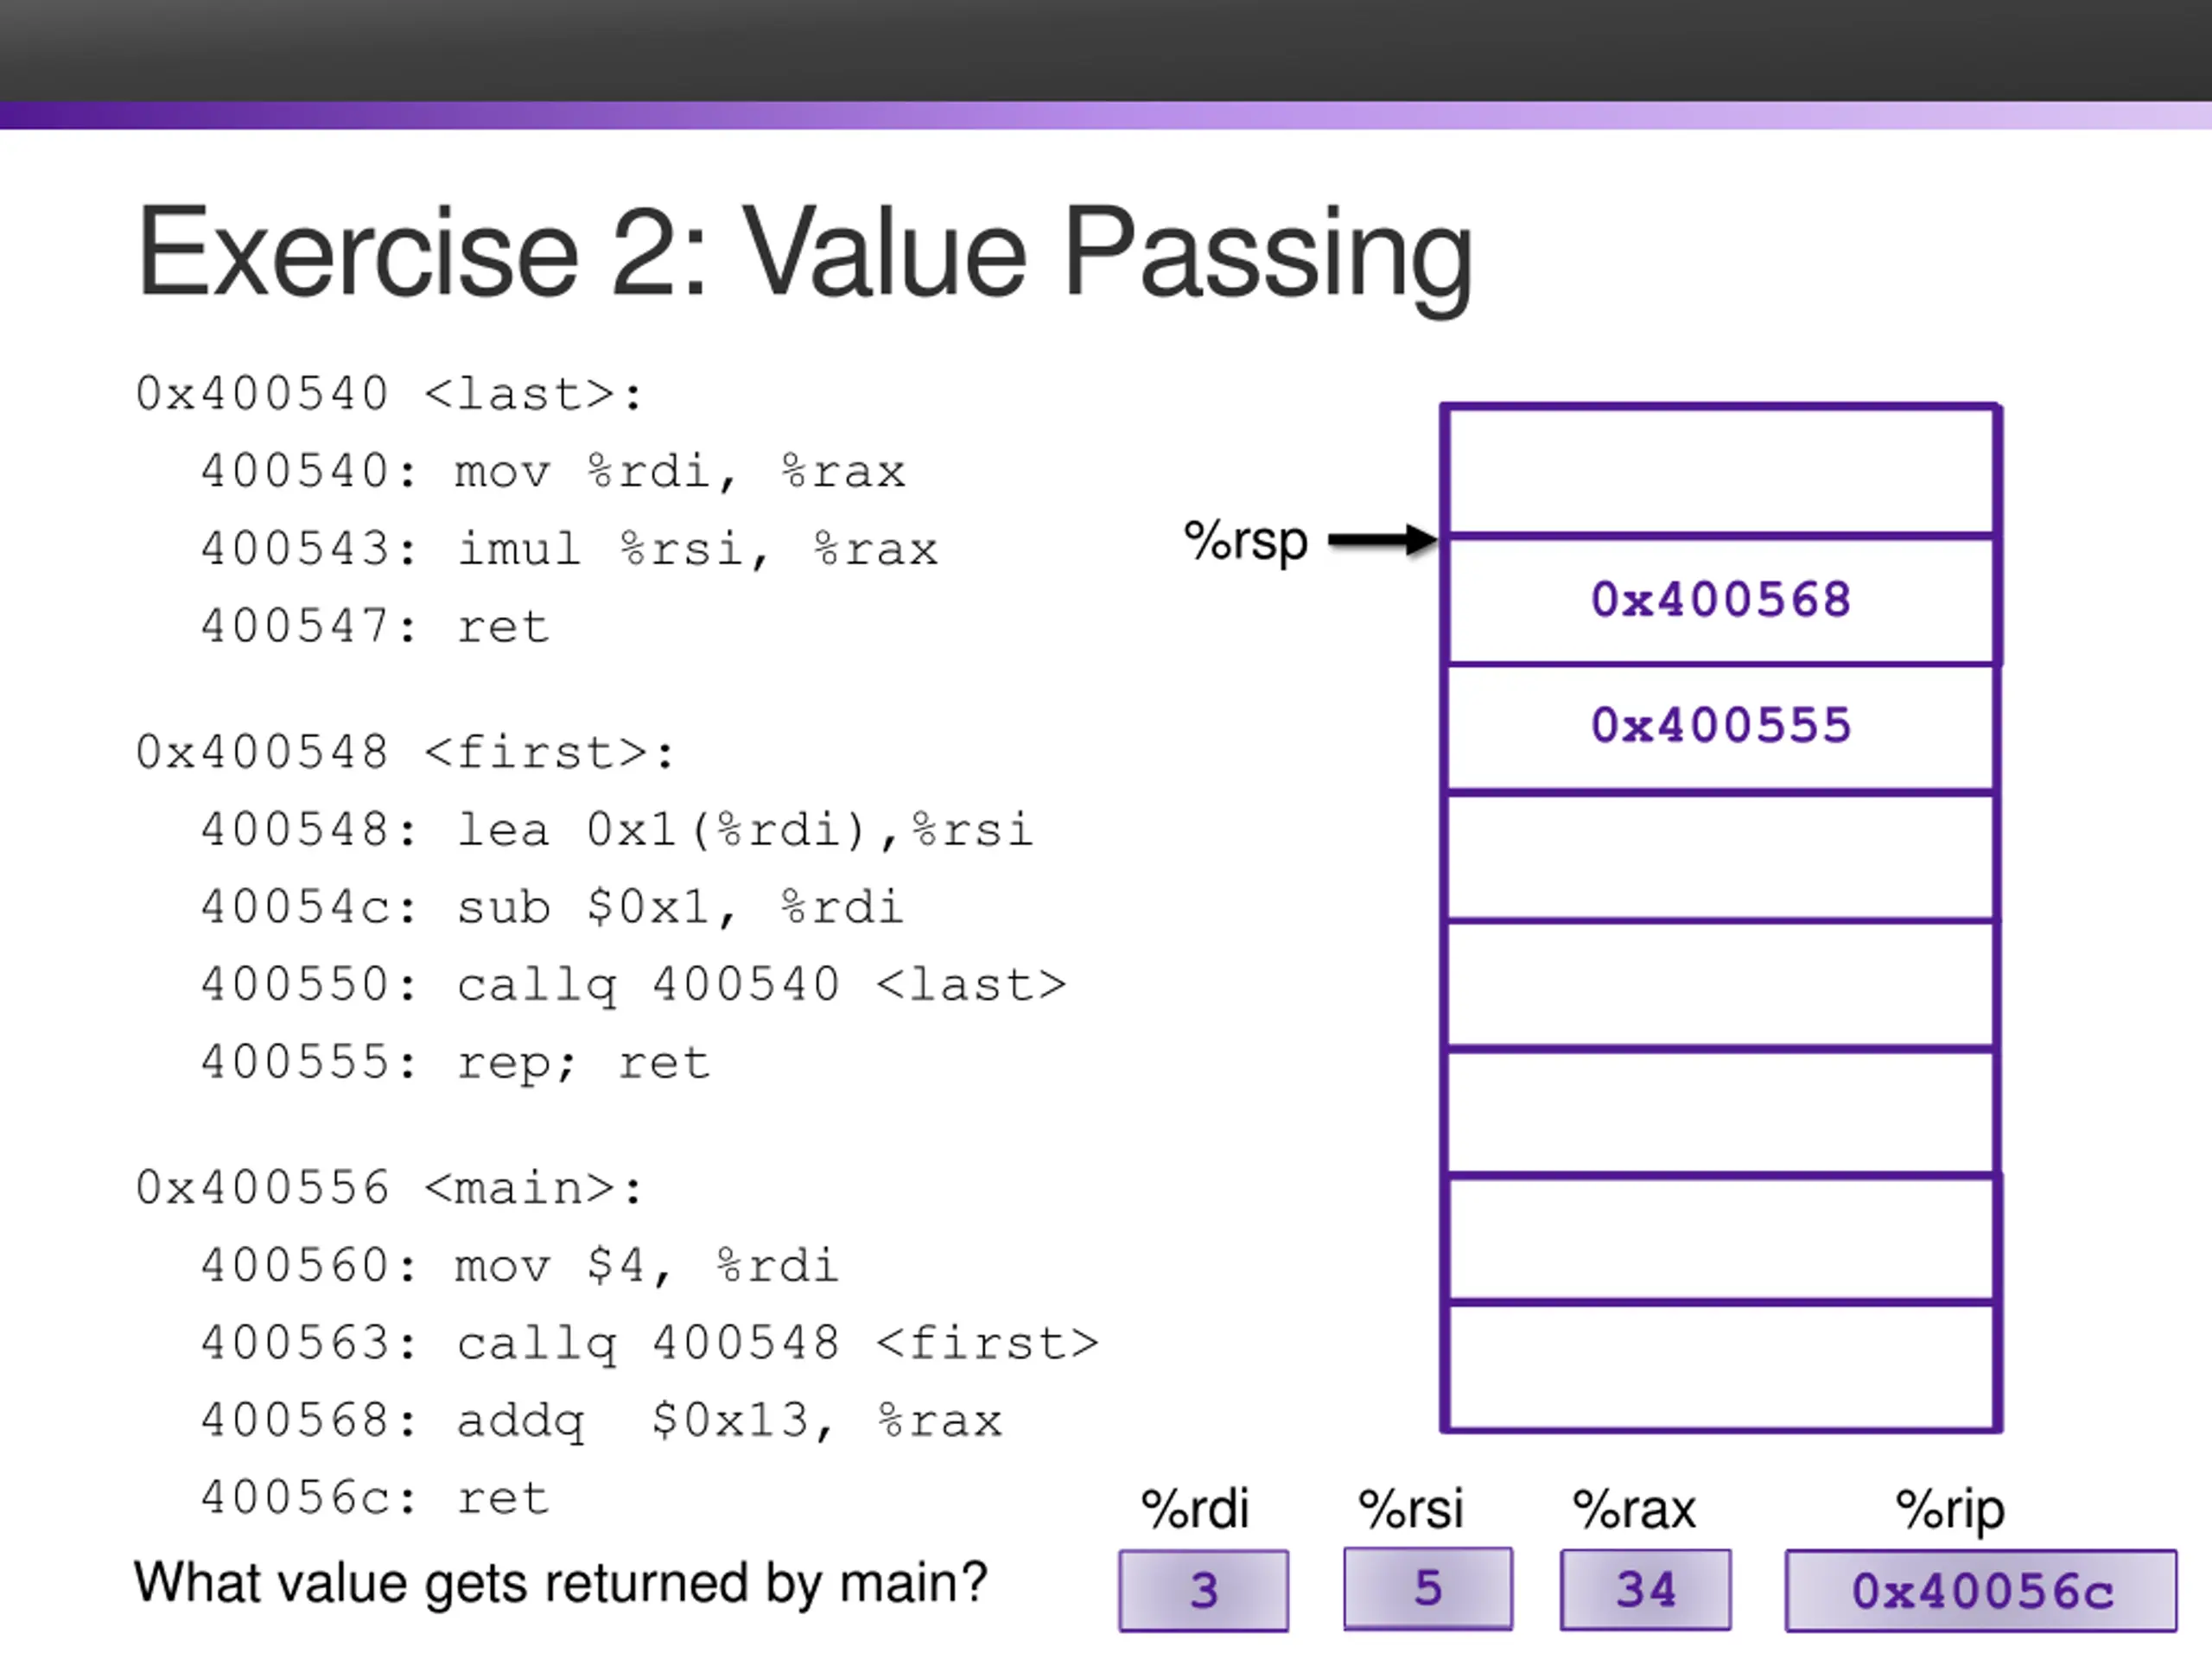The image size is (2212, 1659).
Task: Click the %rsi register value box showing 5
Action: coord(1427,1589)
